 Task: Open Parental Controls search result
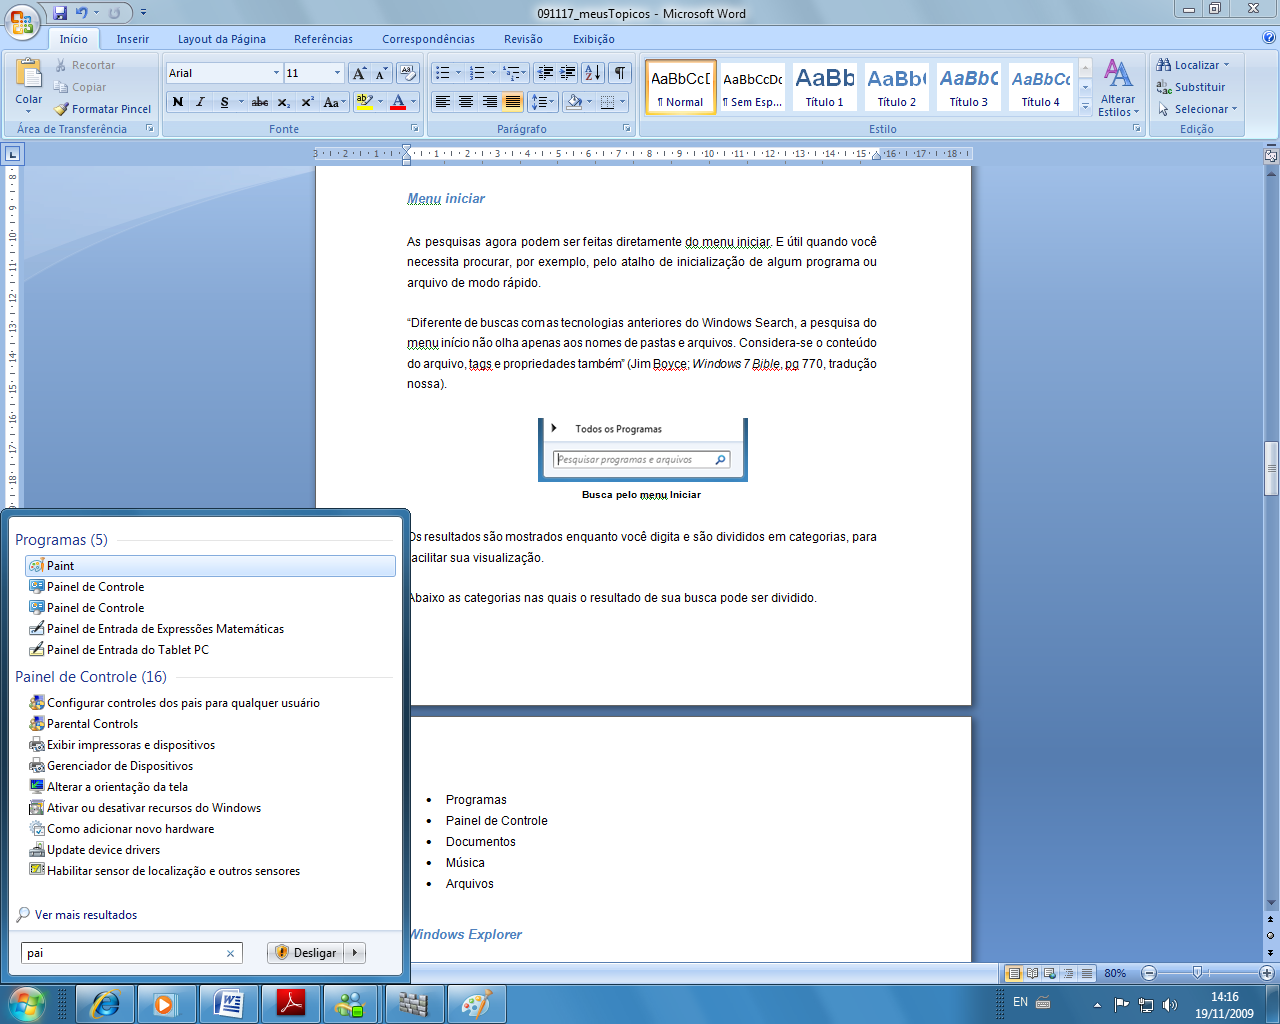tap(210, 724)
